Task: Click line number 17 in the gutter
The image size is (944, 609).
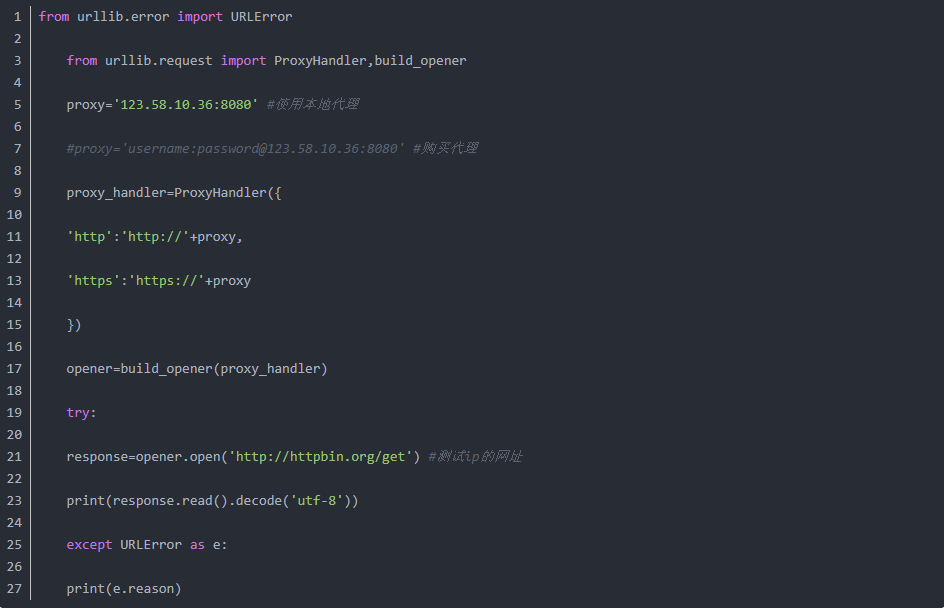Action: coord(14,369)
